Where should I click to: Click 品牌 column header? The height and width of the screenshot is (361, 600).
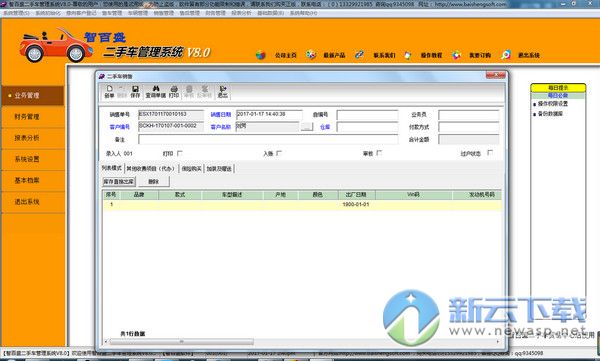pyautogui.click(x=139, y=195)
